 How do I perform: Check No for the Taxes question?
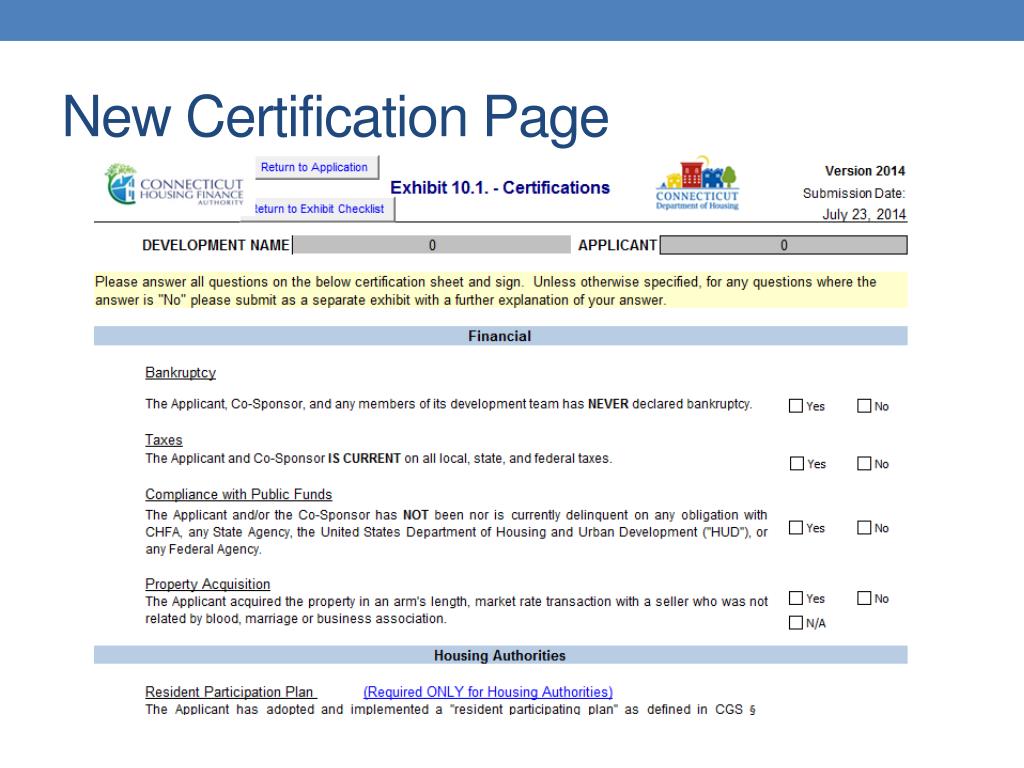[864, 463]
